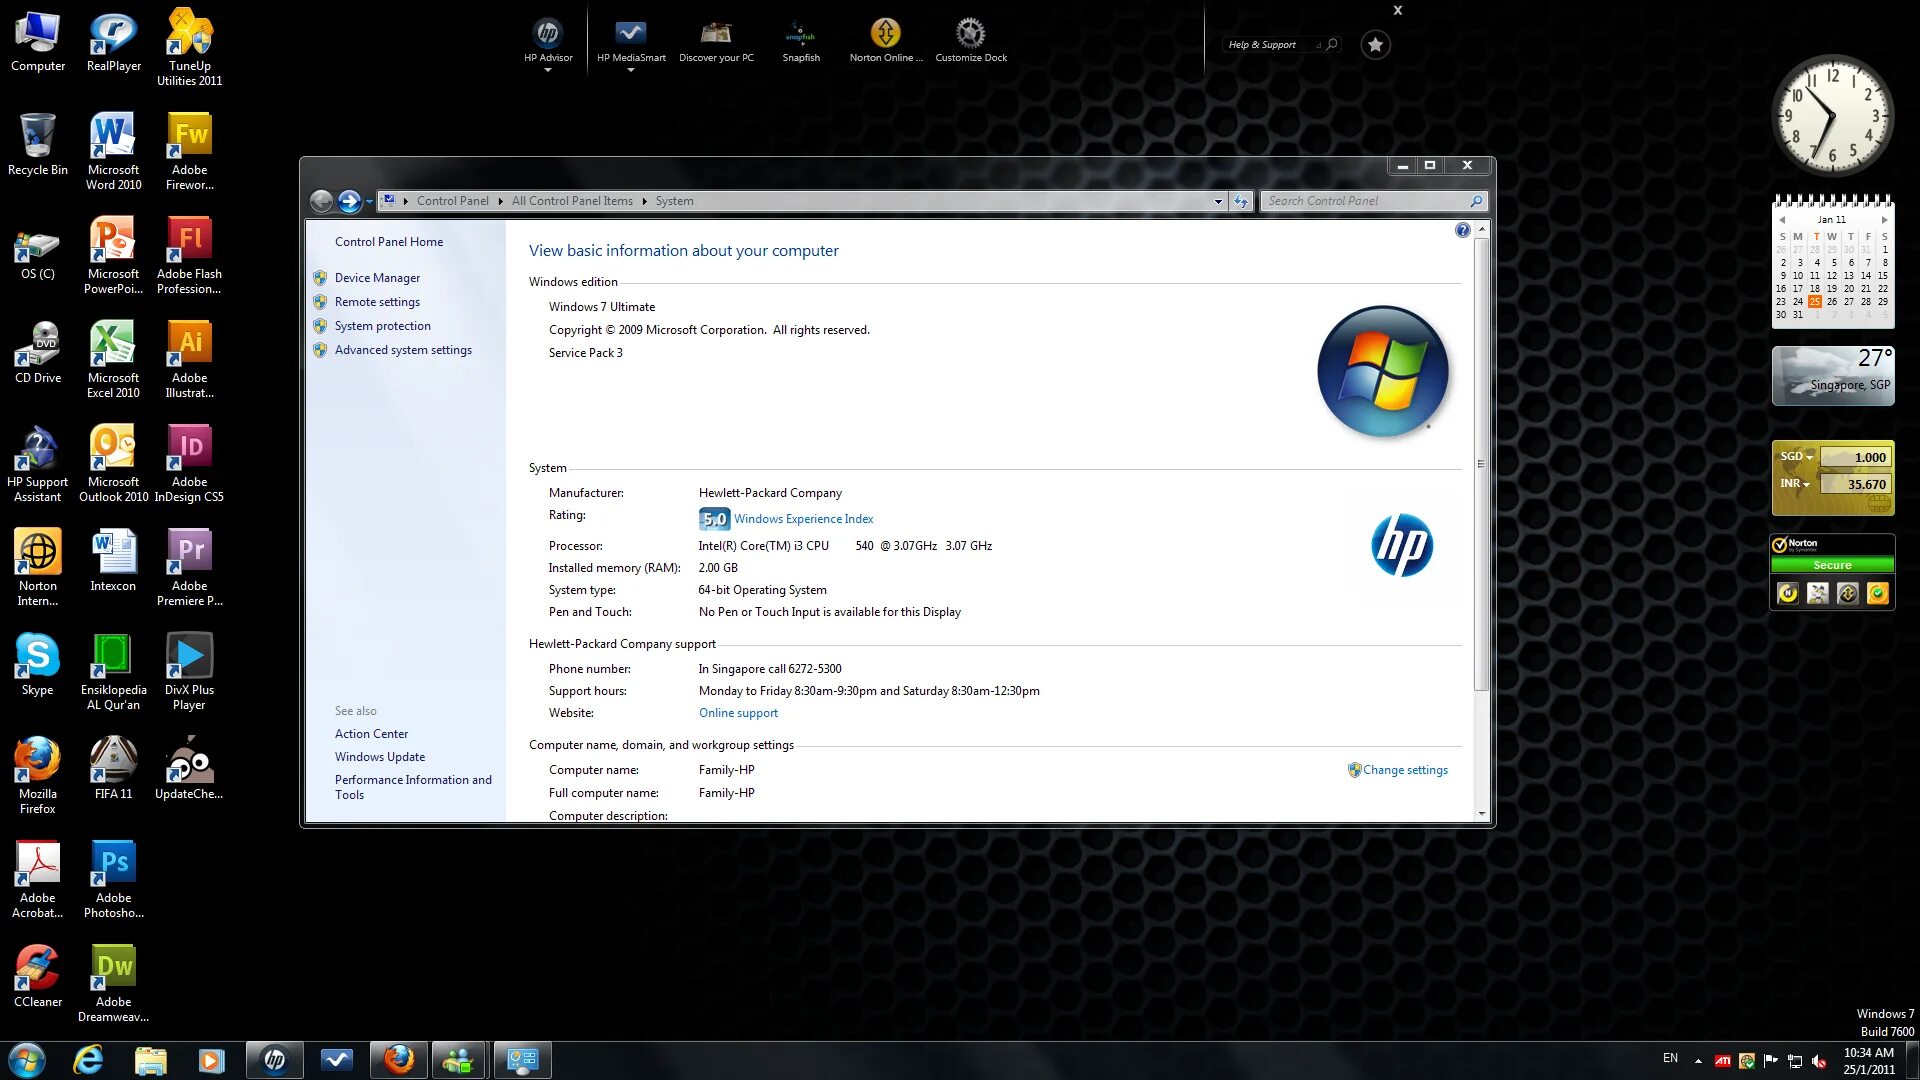Screen dimensions: 1920x1080
Task: Open TuneUp Utilities 2011 shortcut
Action: point(189,48)
